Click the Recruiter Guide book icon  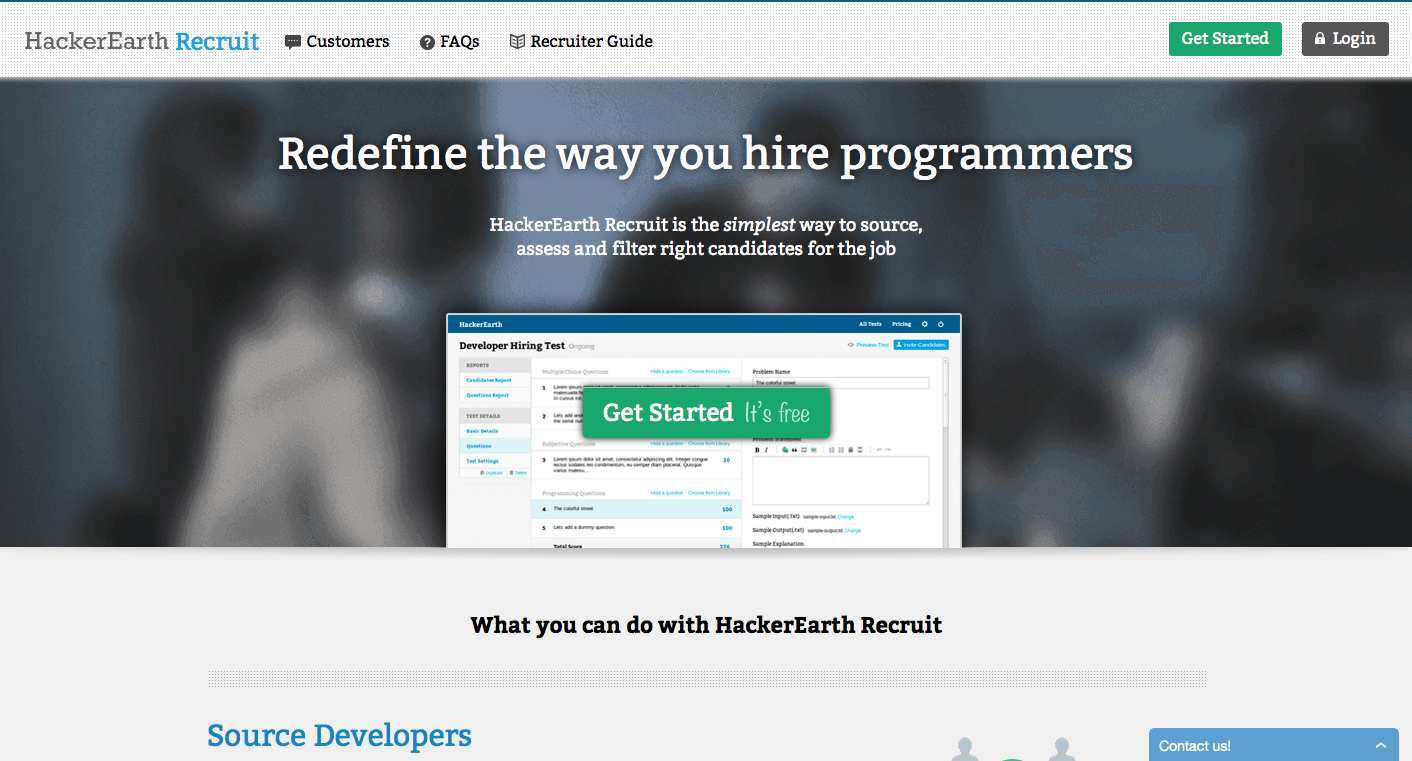(x=517, y=42)
